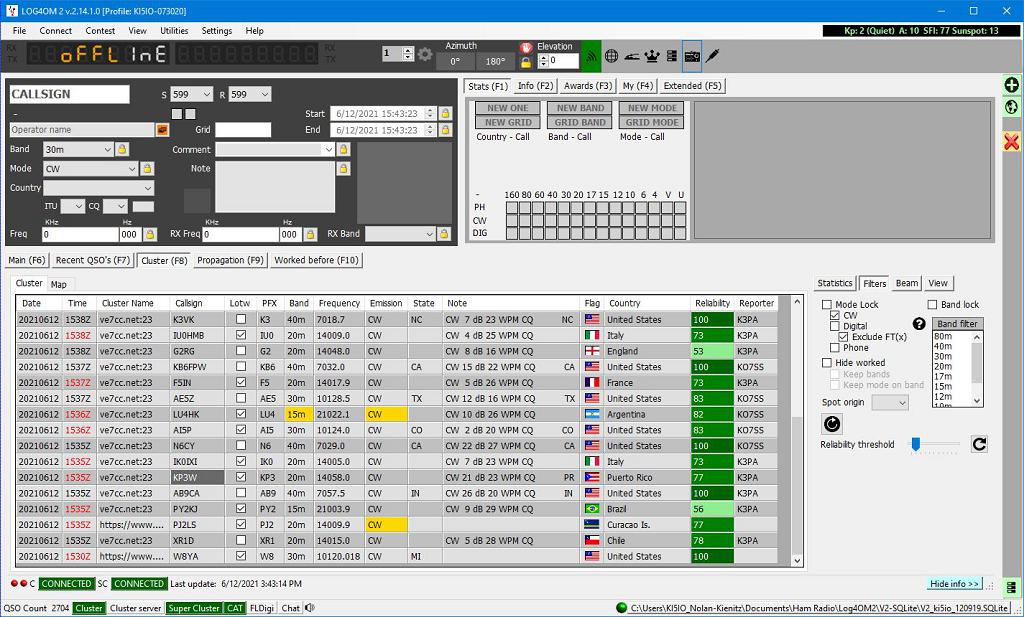Open the crown awards icon

click(x=652, y=56)
